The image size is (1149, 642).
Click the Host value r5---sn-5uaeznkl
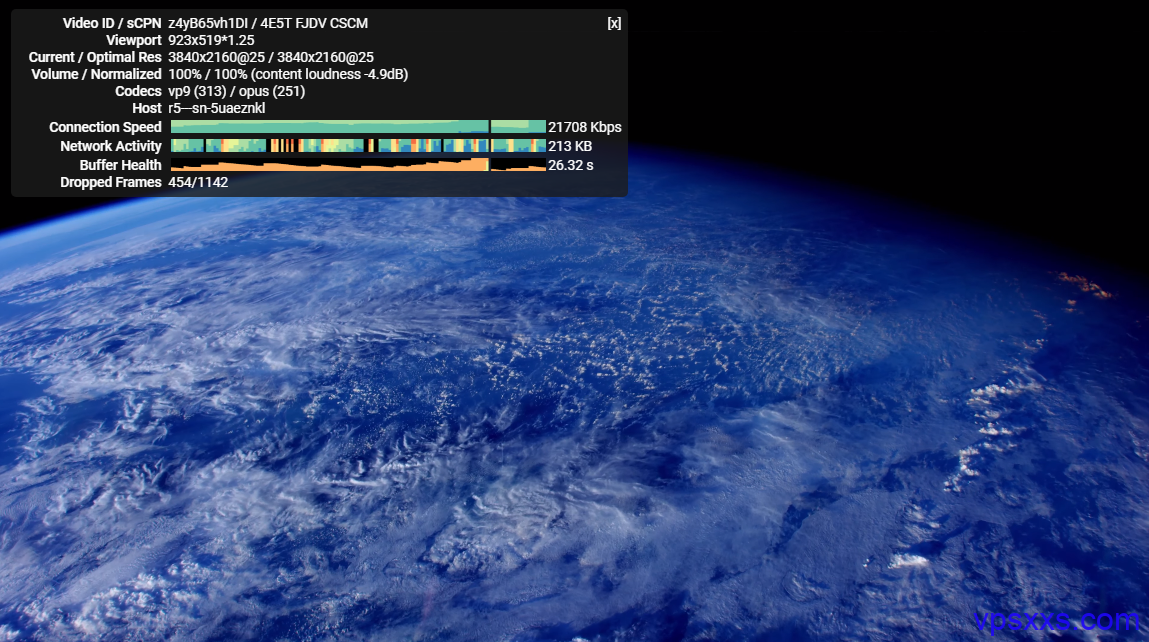217,108
